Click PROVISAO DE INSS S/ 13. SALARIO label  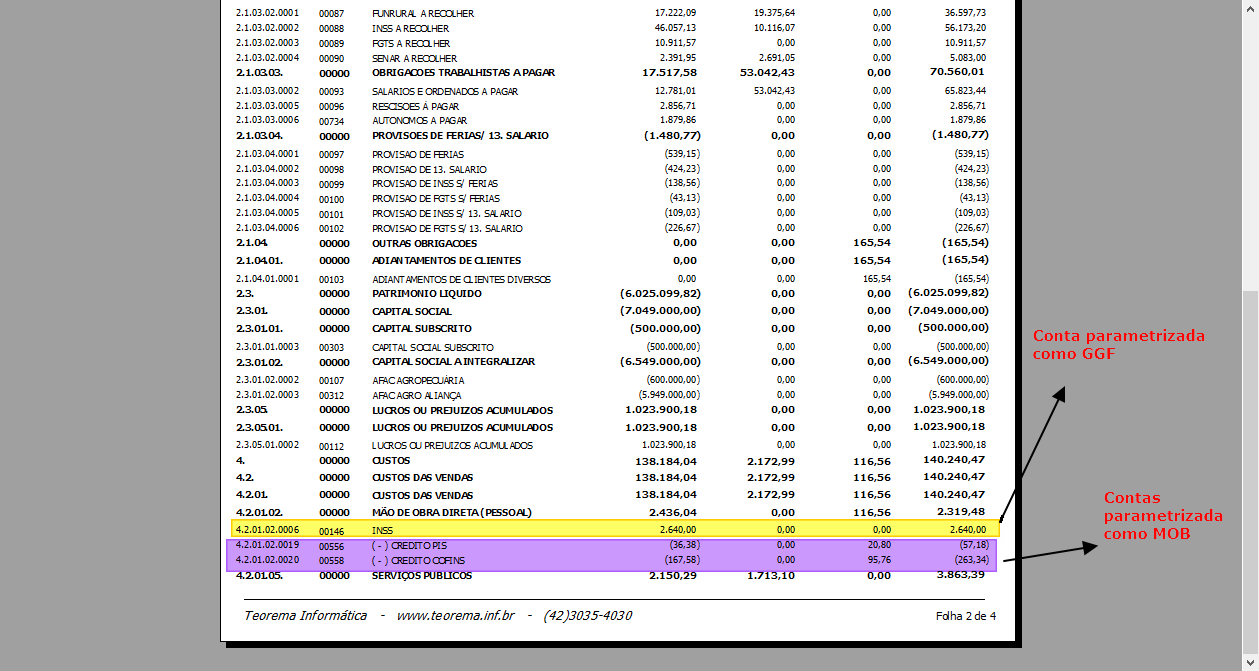point(447,214)
